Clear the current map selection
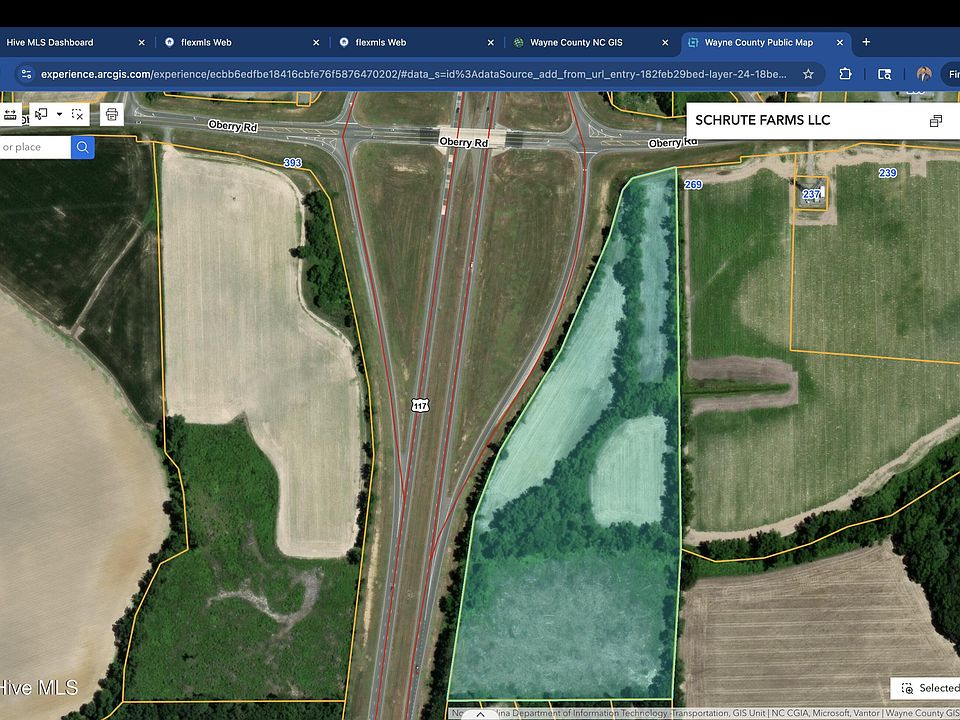 click(78, 114)
